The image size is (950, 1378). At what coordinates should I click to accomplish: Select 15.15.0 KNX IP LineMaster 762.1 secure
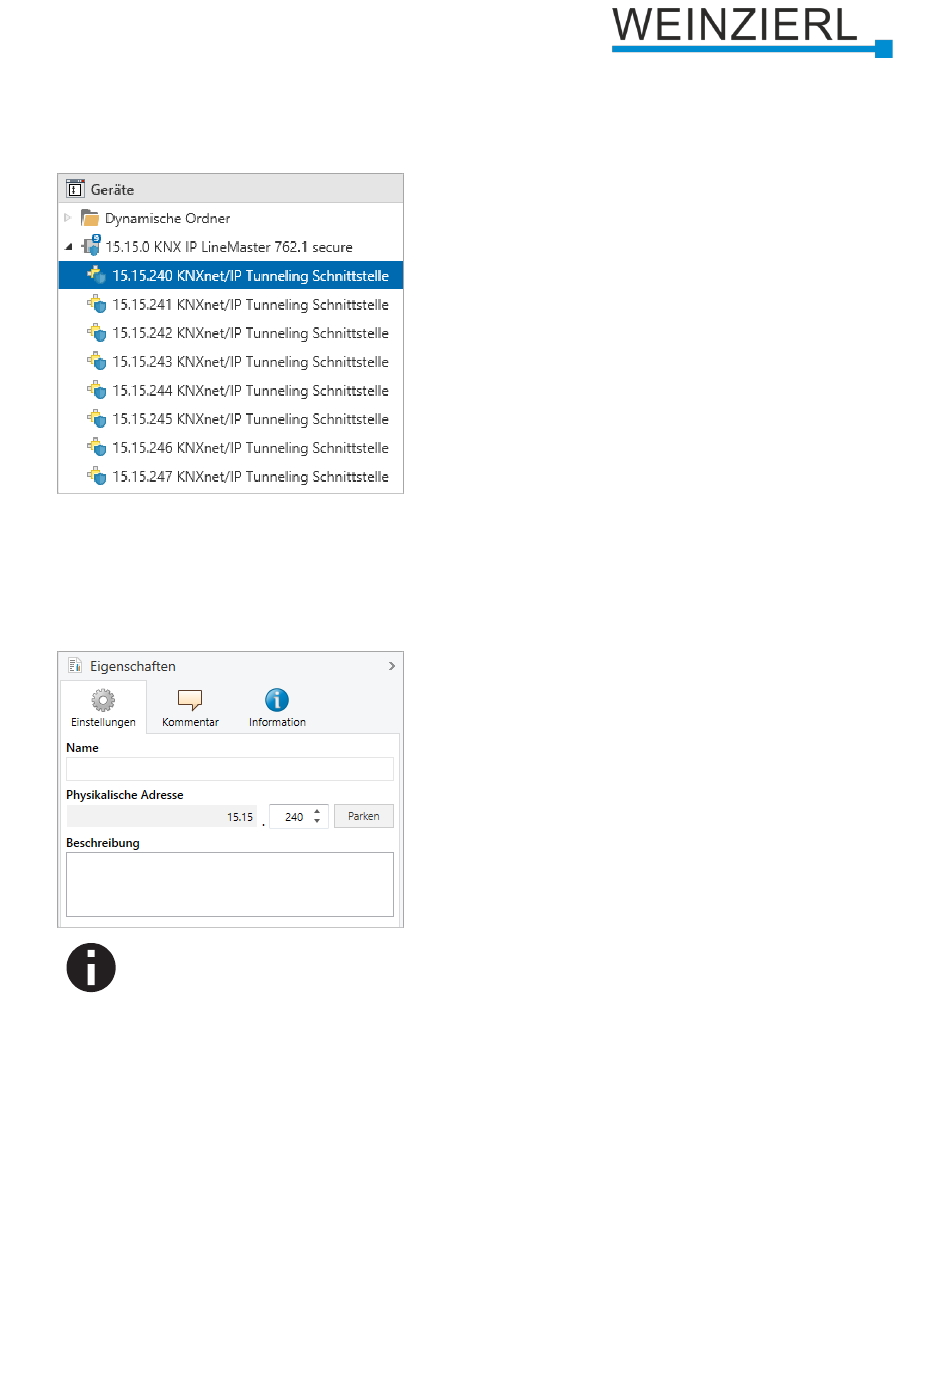[x=229, y=247]
